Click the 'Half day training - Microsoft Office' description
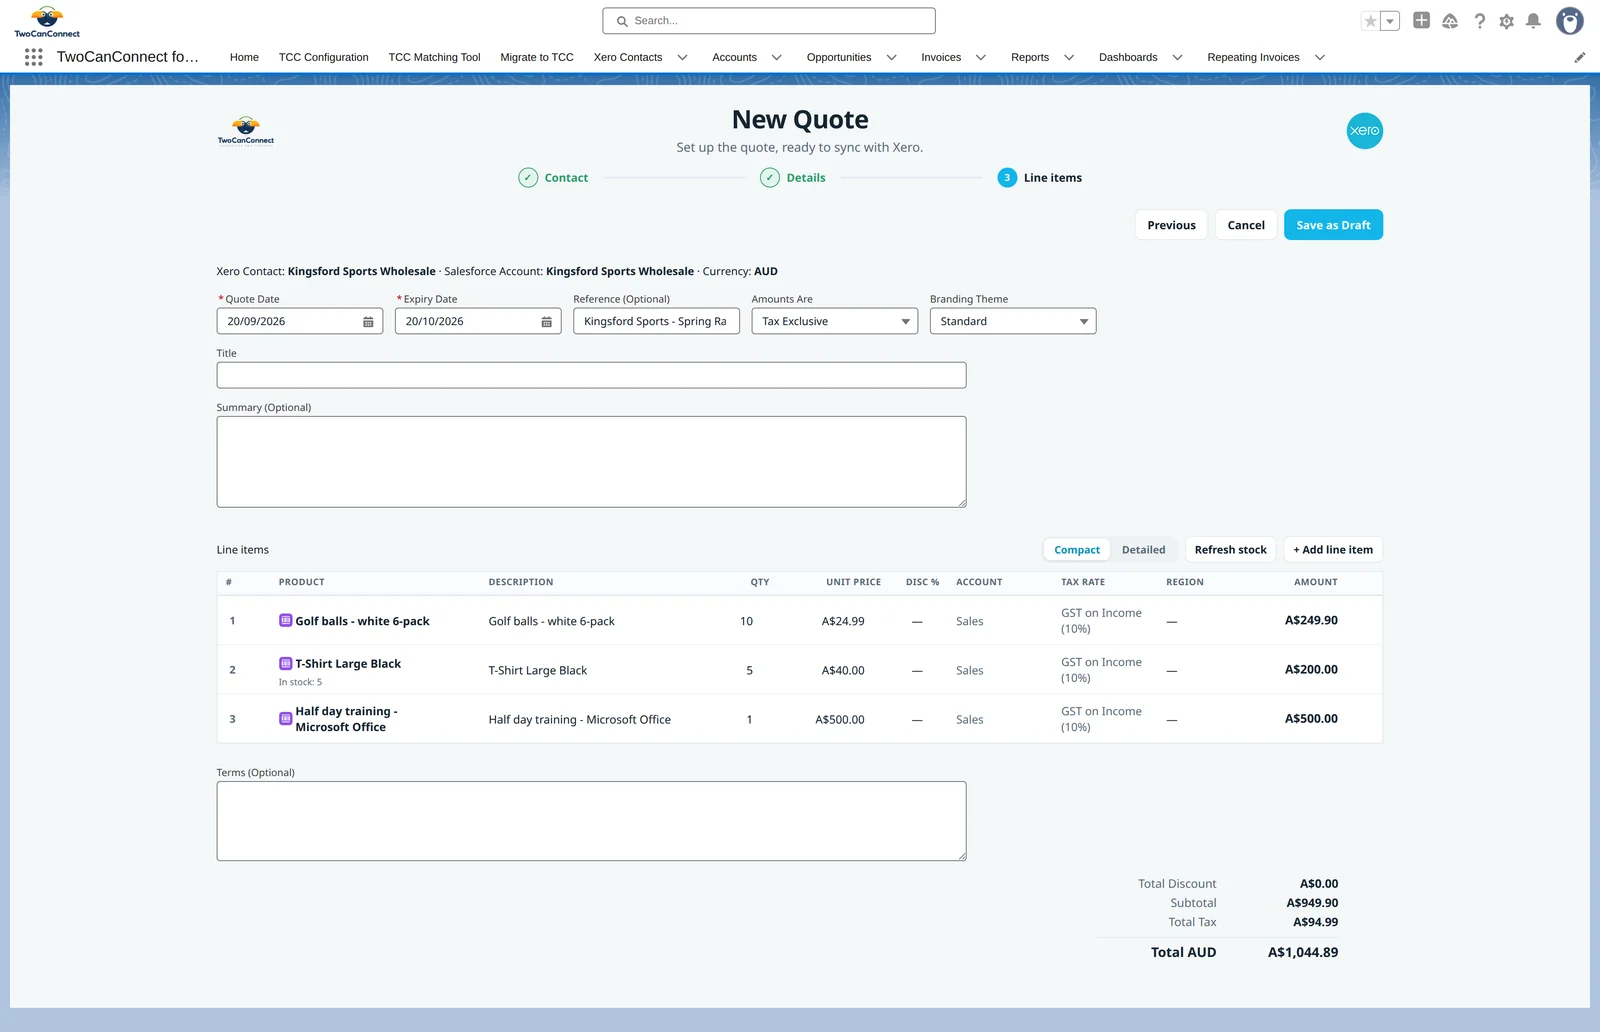This screenshot has height=1032, width=1600. pyautogui.click(x=579, y=719)
